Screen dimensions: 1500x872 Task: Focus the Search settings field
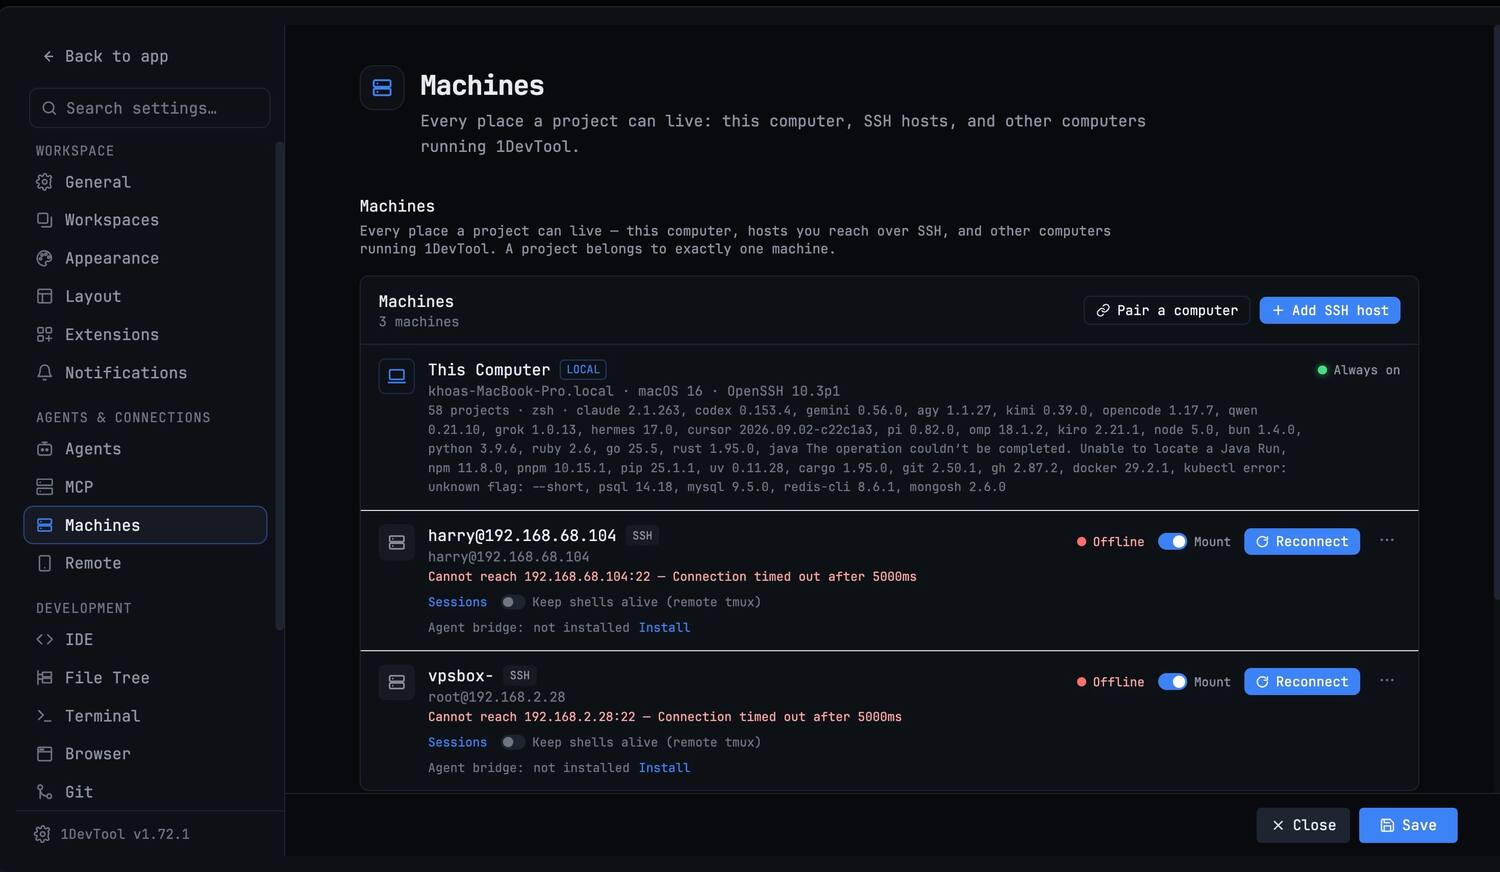(x=150, y=108)
